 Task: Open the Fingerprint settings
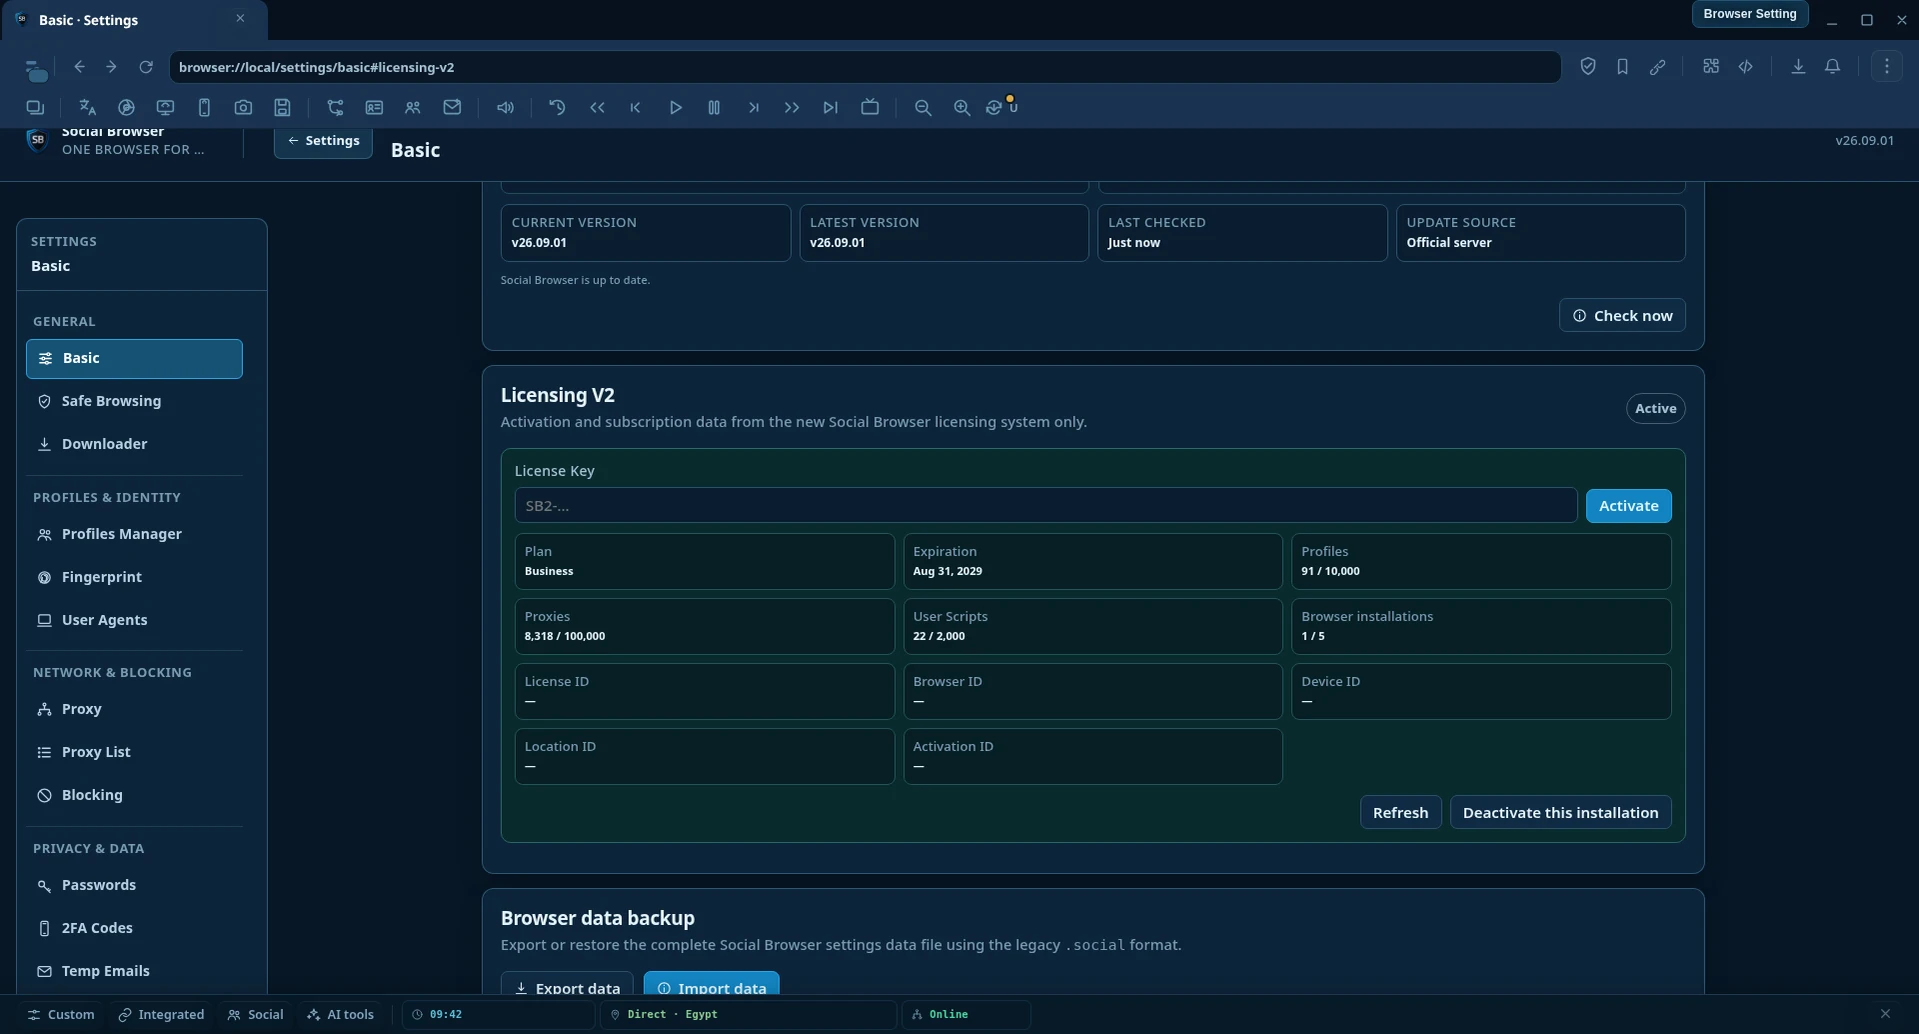134,577
